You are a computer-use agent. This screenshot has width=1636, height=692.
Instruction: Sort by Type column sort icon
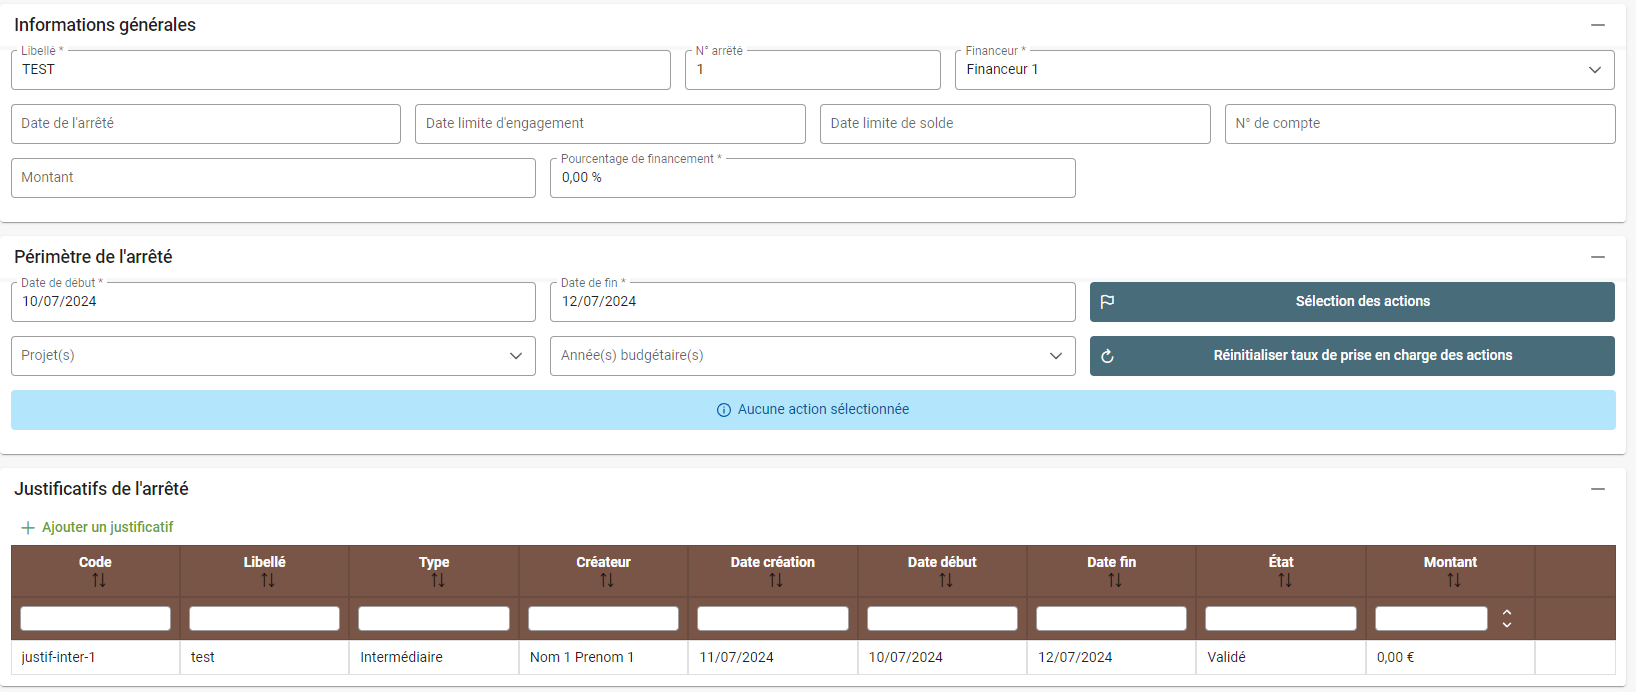[x=437, y=580]
